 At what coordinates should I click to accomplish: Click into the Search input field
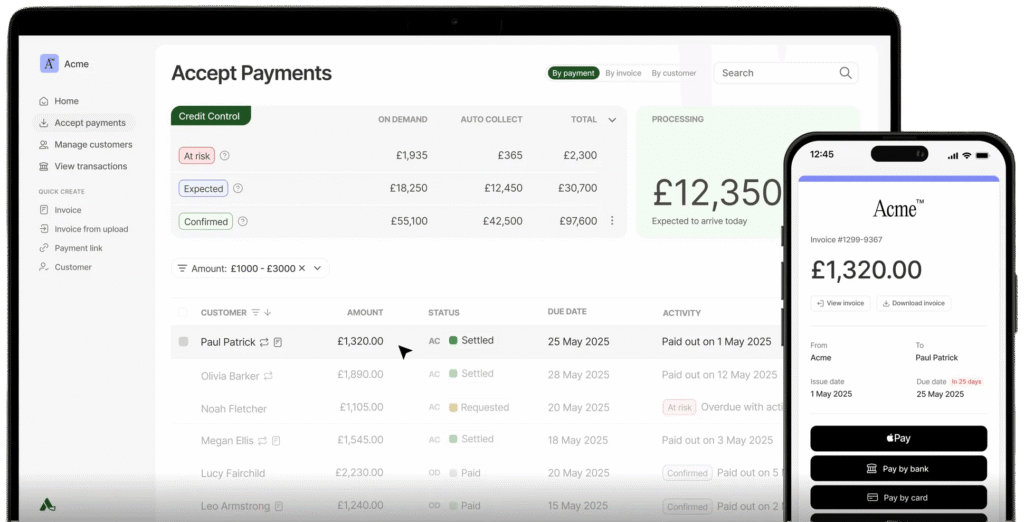tap(775, 73)
